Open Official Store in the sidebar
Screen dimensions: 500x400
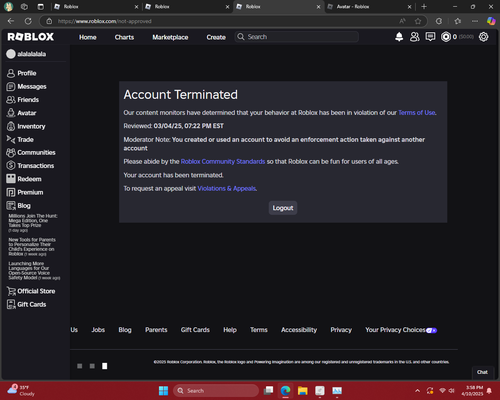point(31,291)
